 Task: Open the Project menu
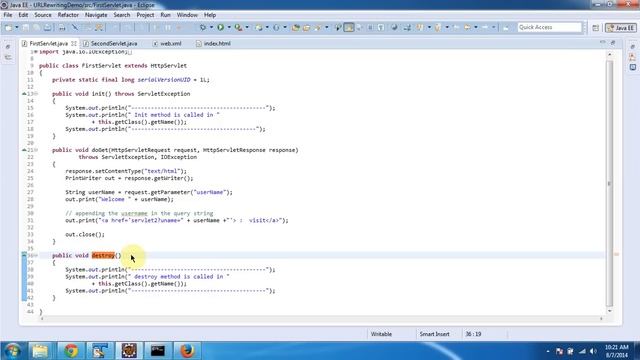click(x=145, y=15)
